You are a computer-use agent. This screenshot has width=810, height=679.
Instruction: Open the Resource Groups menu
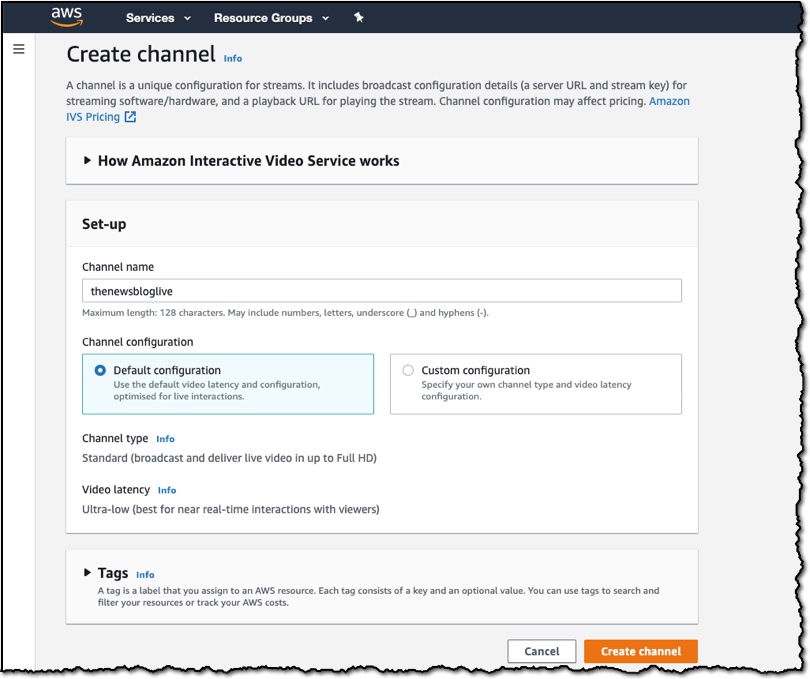[x=271, y=18]
